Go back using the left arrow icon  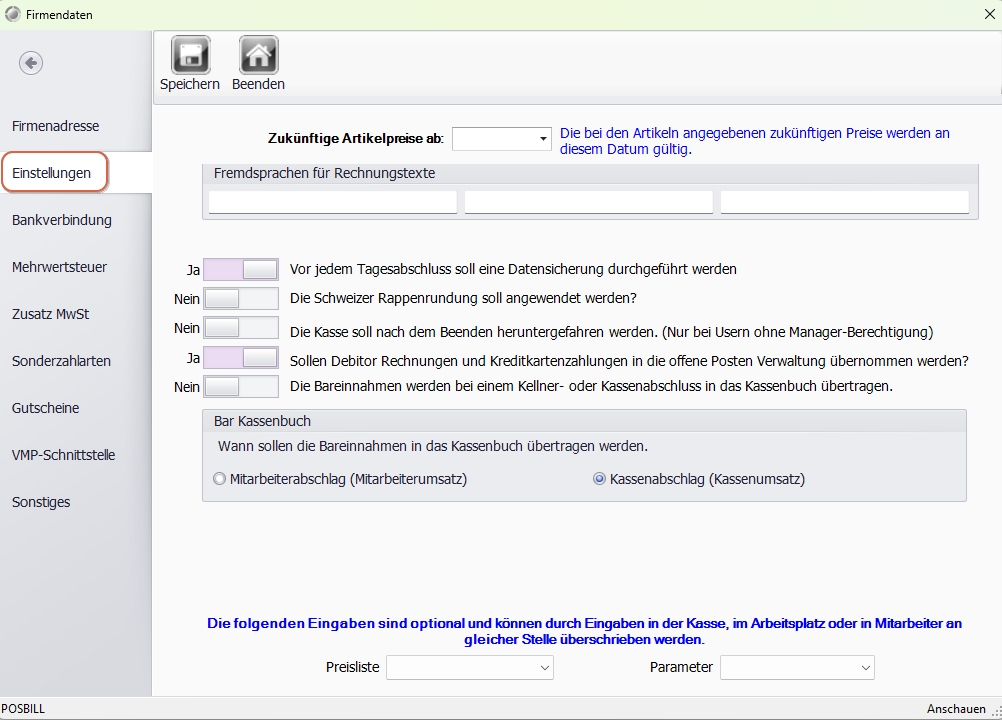tap(31, 63)
